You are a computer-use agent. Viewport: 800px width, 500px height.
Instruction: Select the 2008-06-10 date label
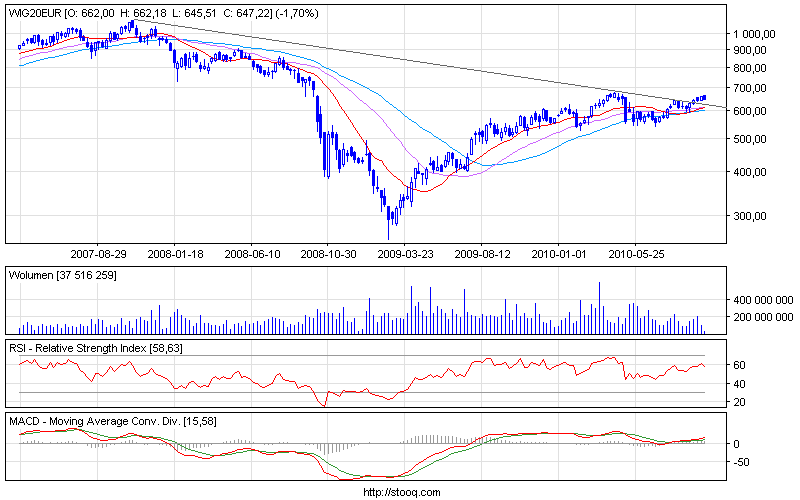tap(252, 254)
